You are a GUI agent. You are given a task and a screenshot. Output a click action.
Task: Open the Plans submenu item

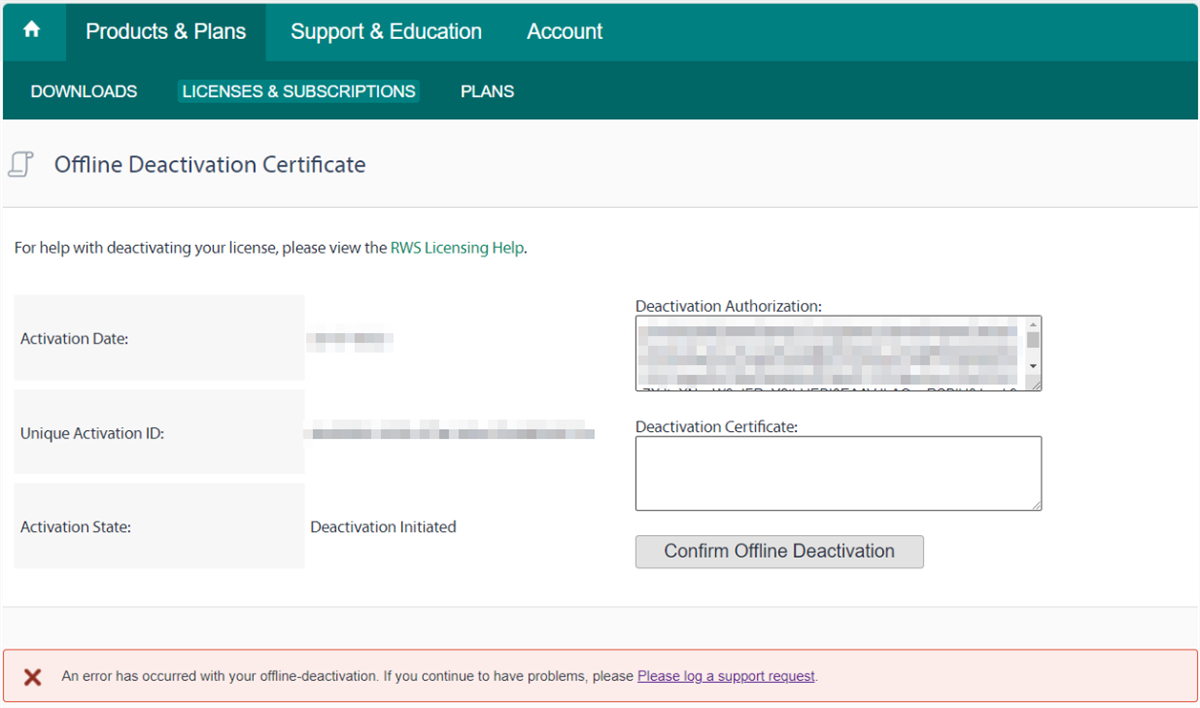pyautogui.click(x=487, y=91)
